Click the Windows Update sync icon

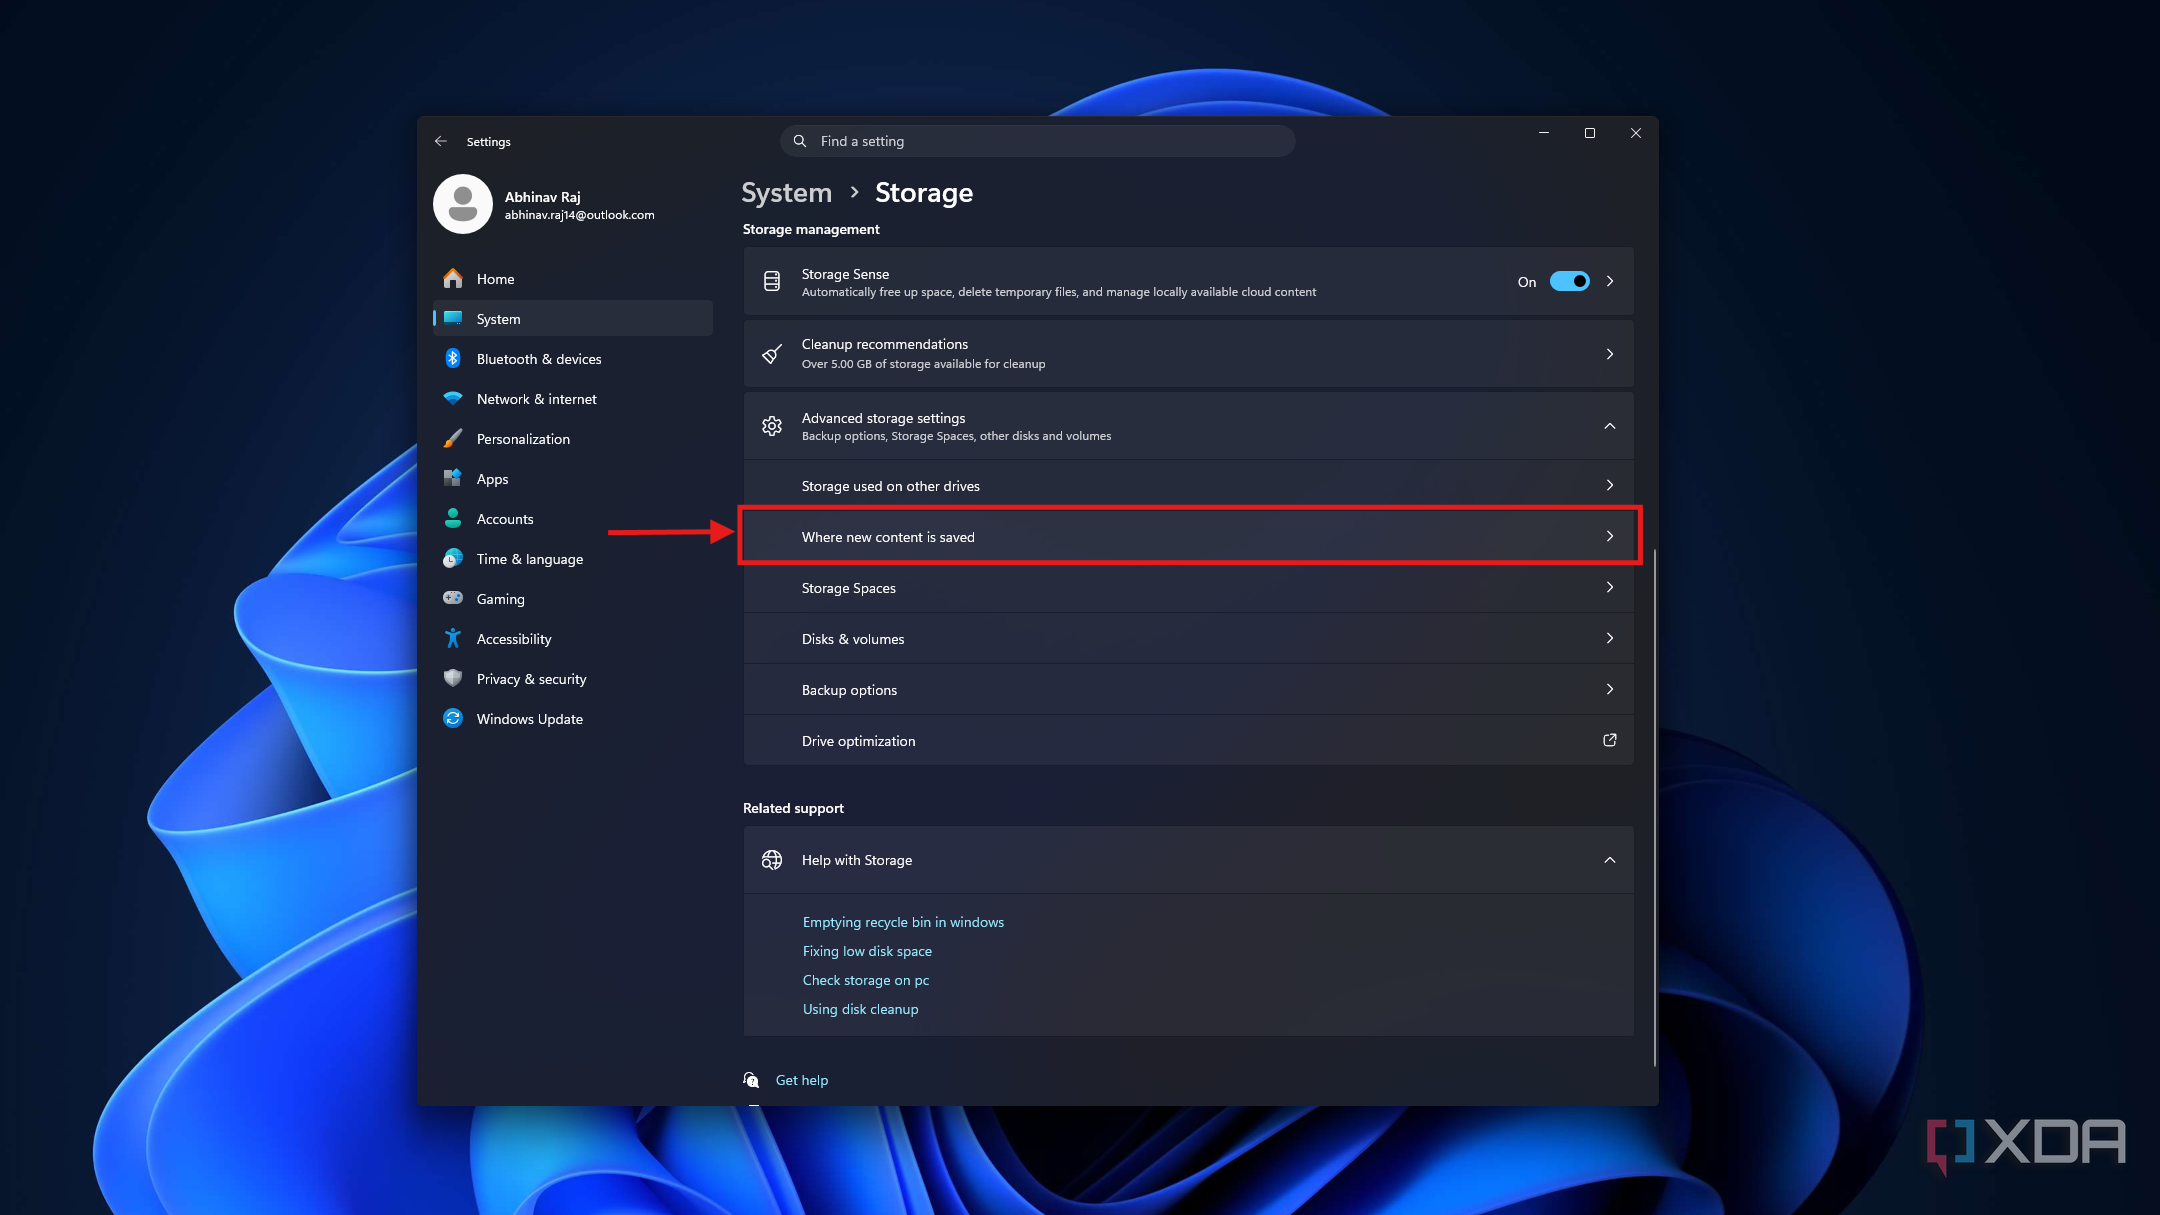(x=453, y=718)
